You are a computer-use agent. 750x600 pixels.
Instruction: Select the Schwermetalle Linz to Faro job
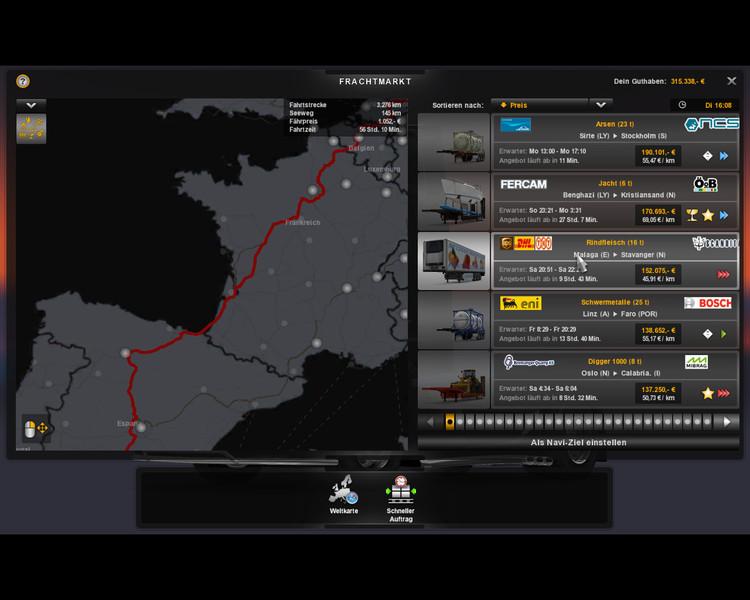614,320
